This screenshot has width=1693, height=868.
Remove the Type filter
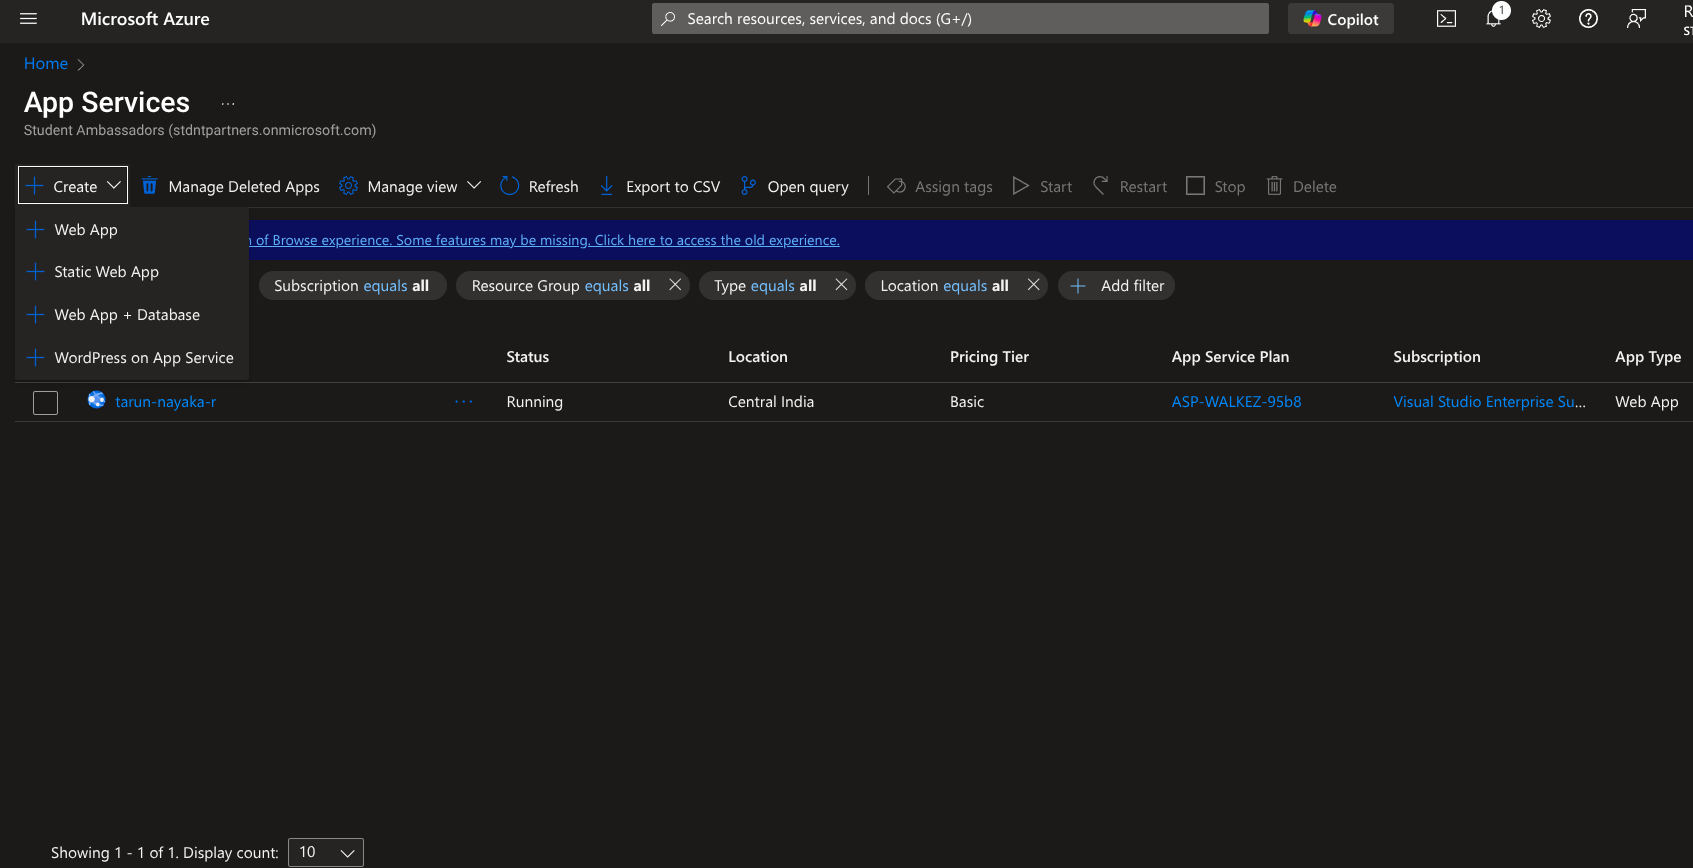pyautogui.click(x=842, y=285)
